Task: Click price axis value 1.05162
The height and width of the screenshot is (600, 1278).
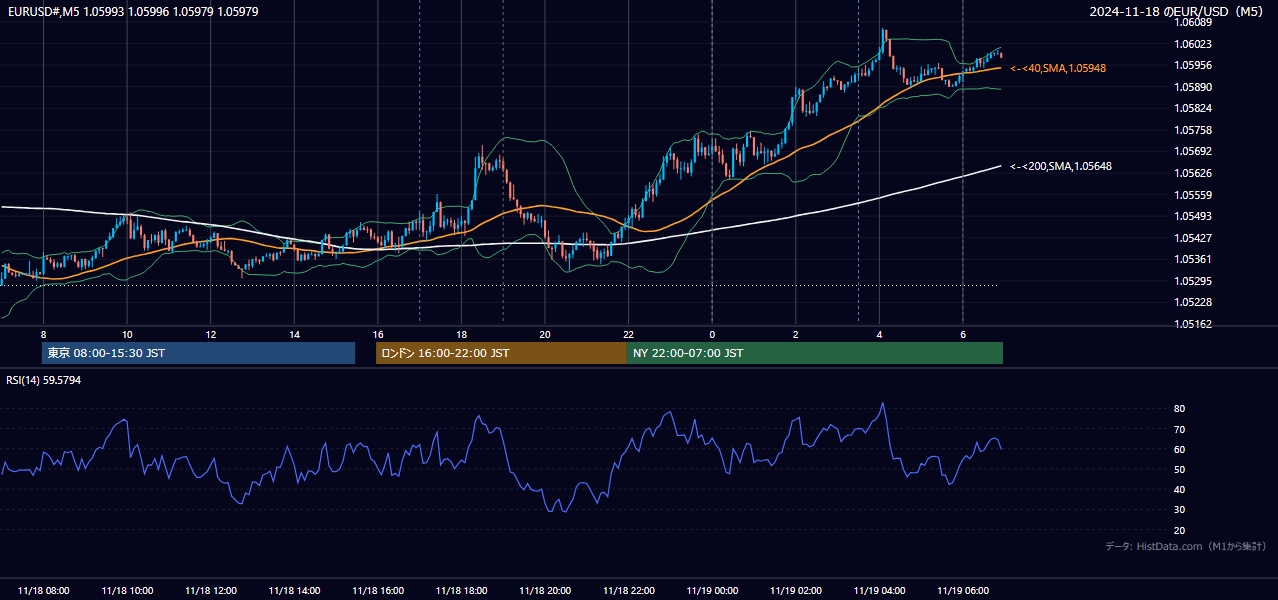Action: point(1192,324)
